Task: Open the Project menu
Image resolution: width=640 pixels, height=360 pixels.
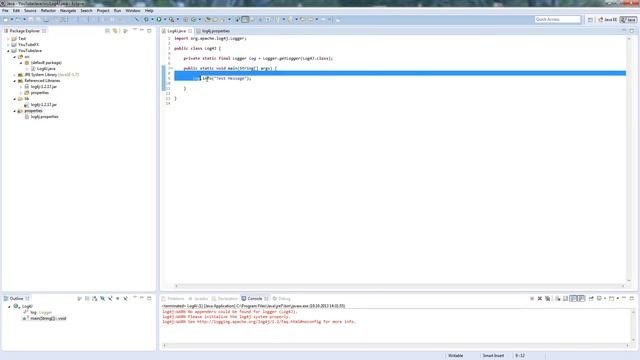Action: [103, 11]
